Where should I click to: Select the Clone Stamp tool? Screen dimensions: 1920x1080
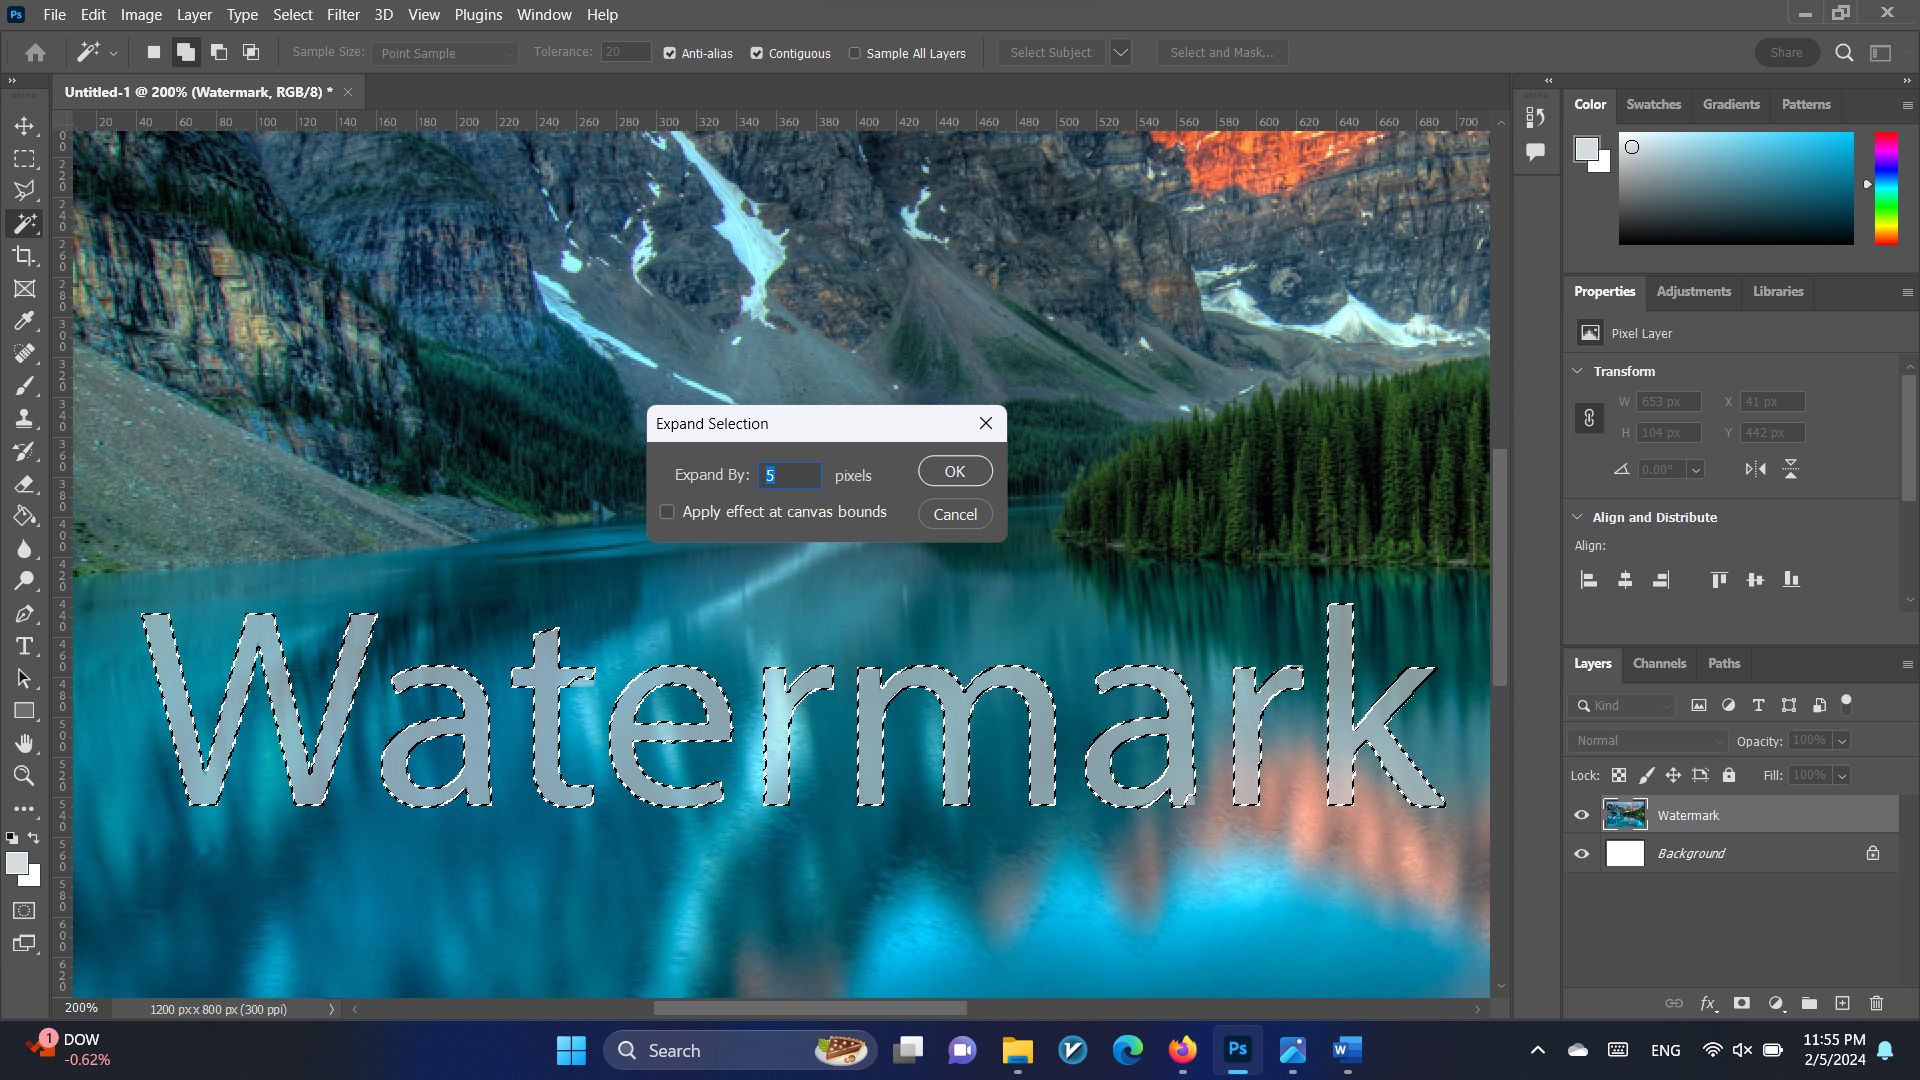click(x=25, y=418)
